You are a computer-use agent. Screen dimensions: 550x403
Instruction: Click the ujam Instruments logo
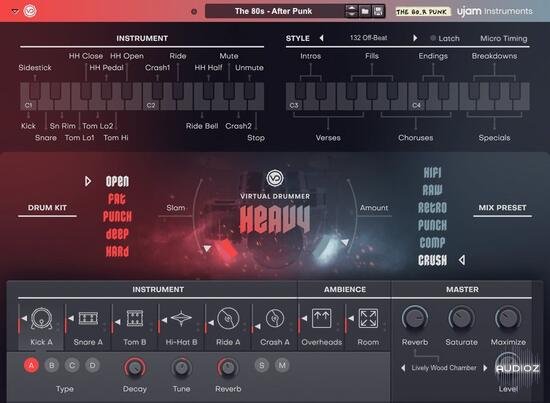pyautogui.click(x=495, y=11)
